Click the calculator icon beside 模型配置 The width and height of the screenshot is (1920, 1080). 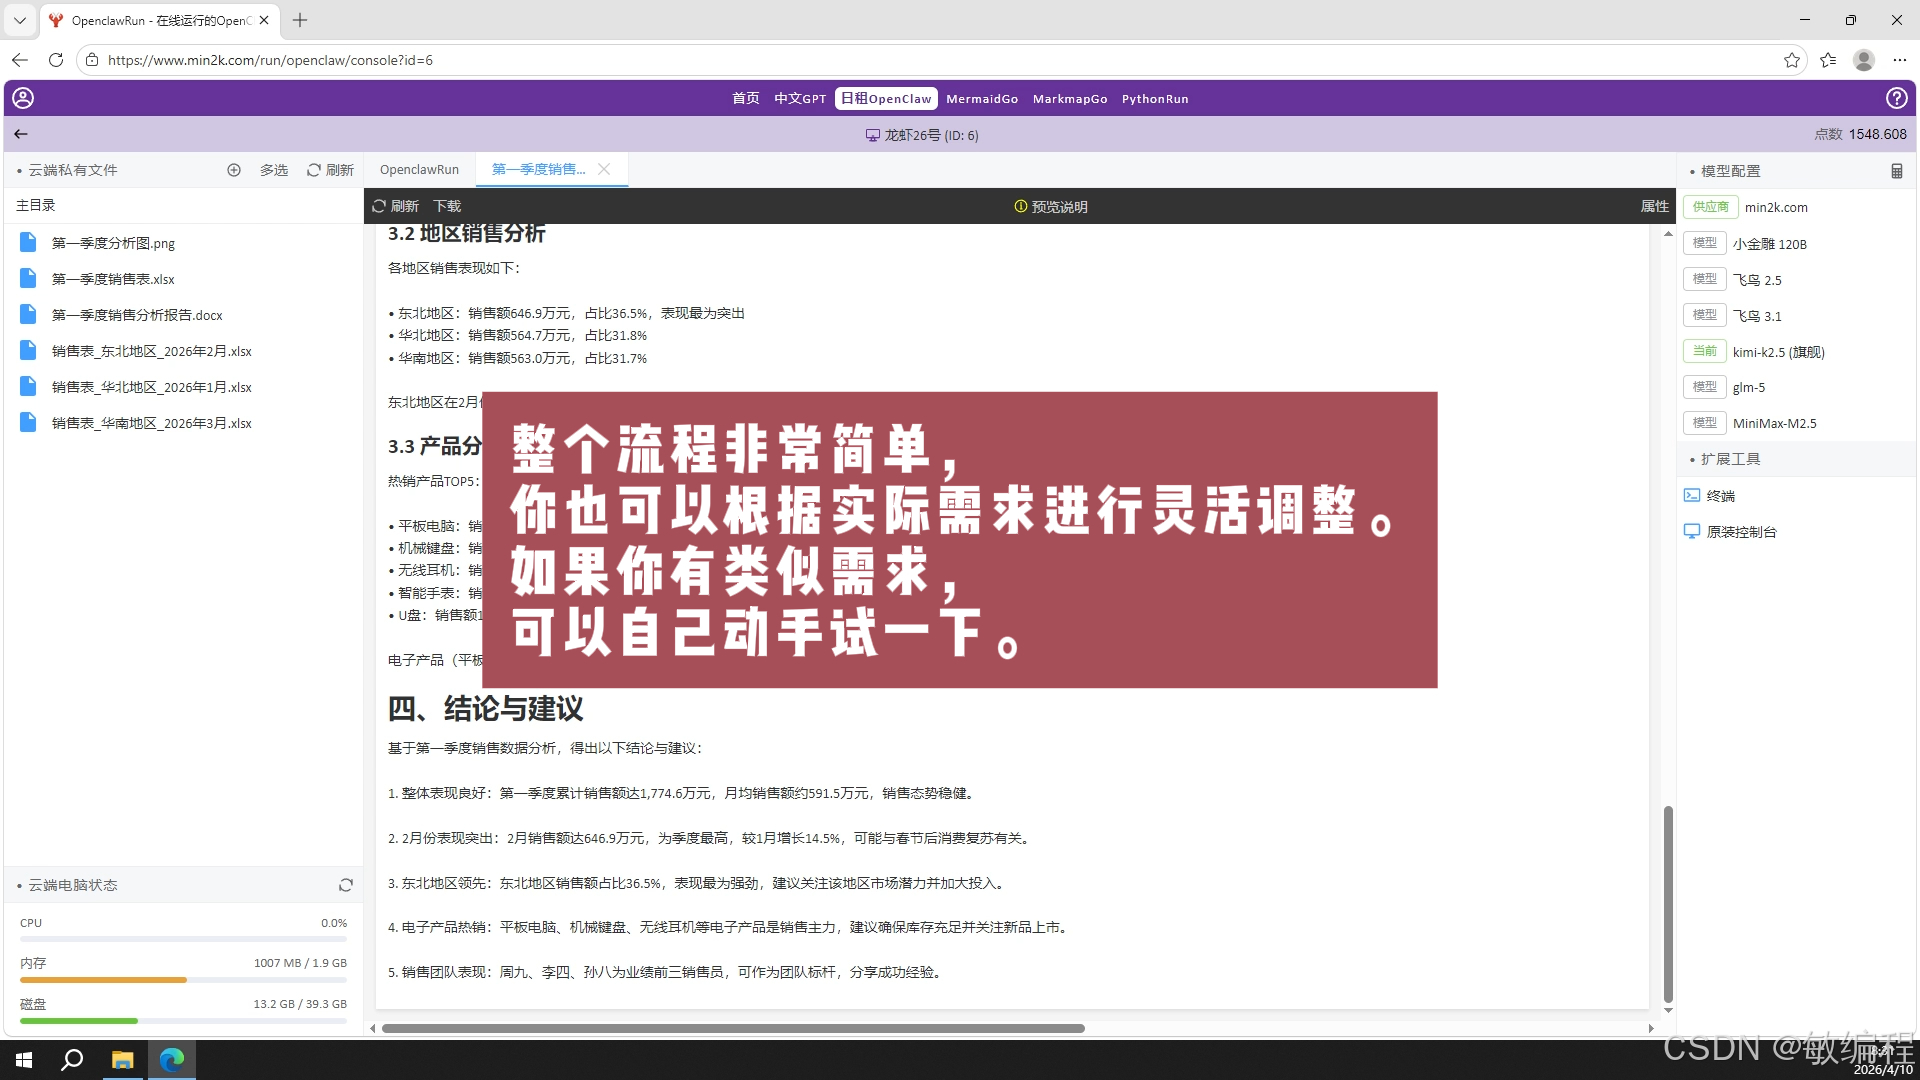click(x=1896, y=170)
